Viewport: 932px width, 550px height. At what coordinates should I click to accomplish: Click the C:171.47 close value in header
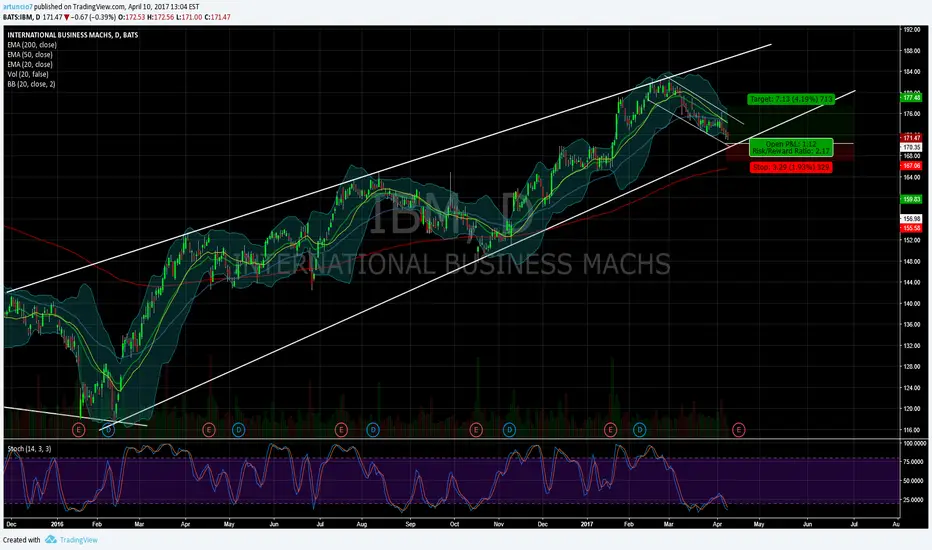218,17
